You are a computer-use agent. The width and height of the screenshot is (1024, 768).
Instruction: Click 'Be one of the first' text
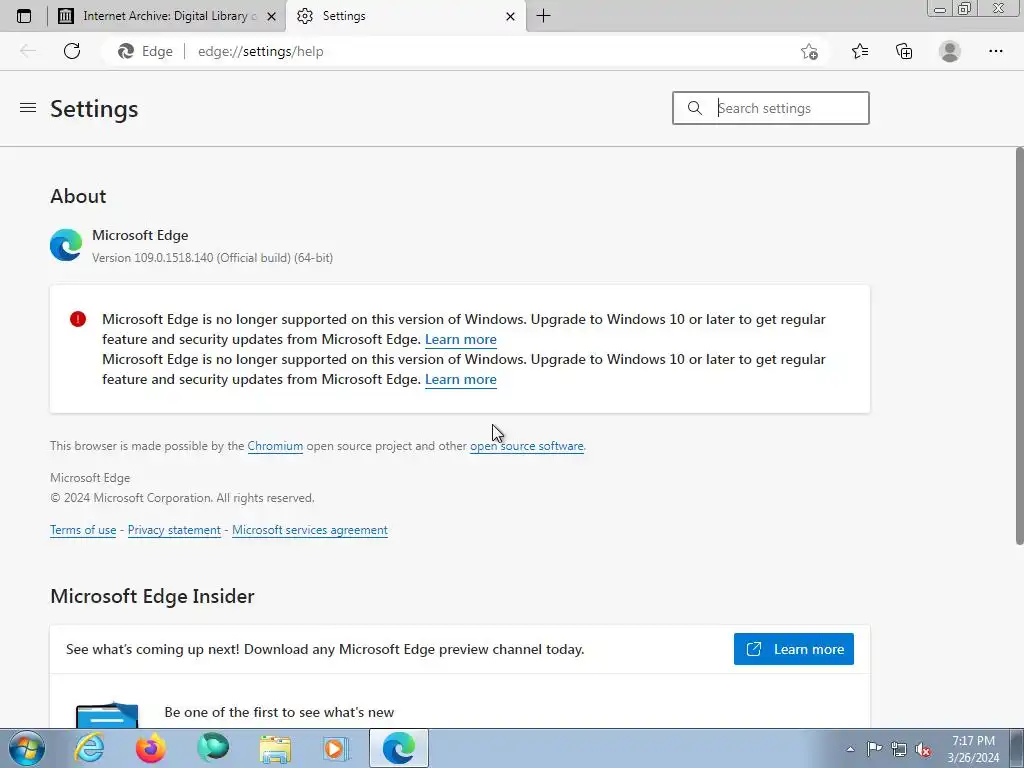pos(279,712)
